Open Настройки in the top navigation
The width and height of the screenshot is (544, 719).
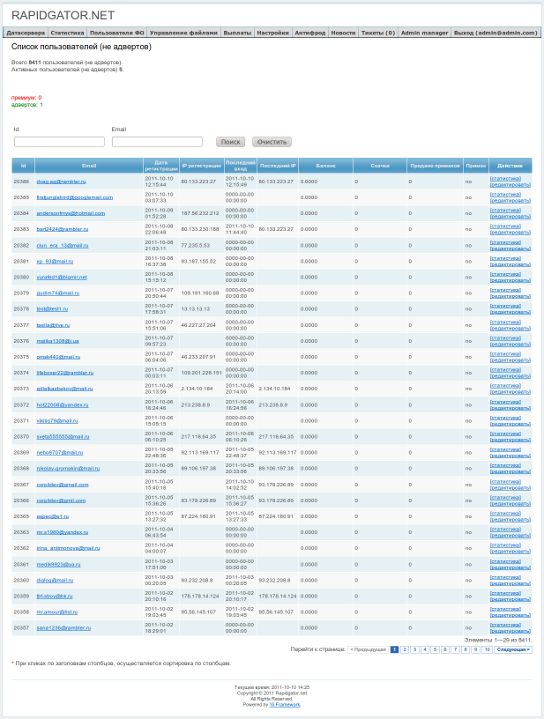pyautogui.click(x=273, y=33)
